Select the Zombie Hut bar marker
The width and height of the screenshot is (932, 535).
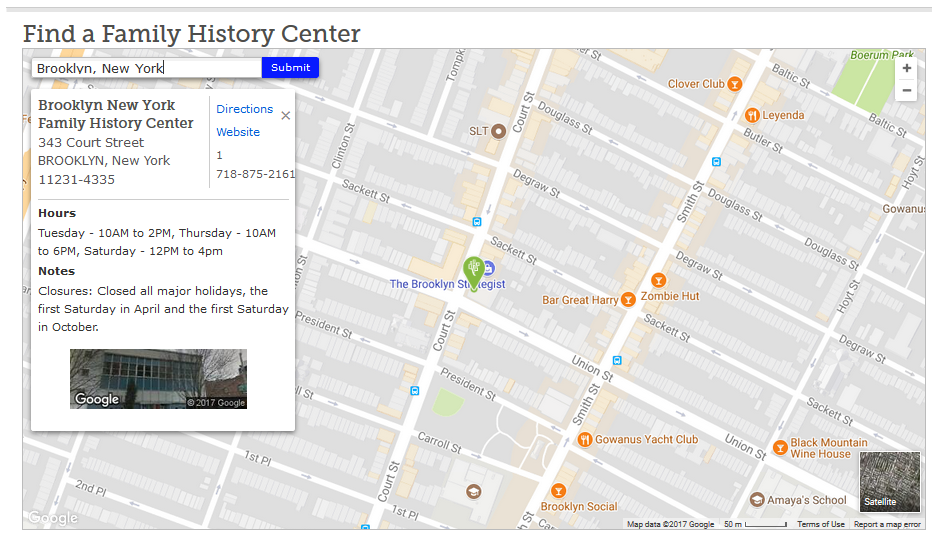pos(658,281)
